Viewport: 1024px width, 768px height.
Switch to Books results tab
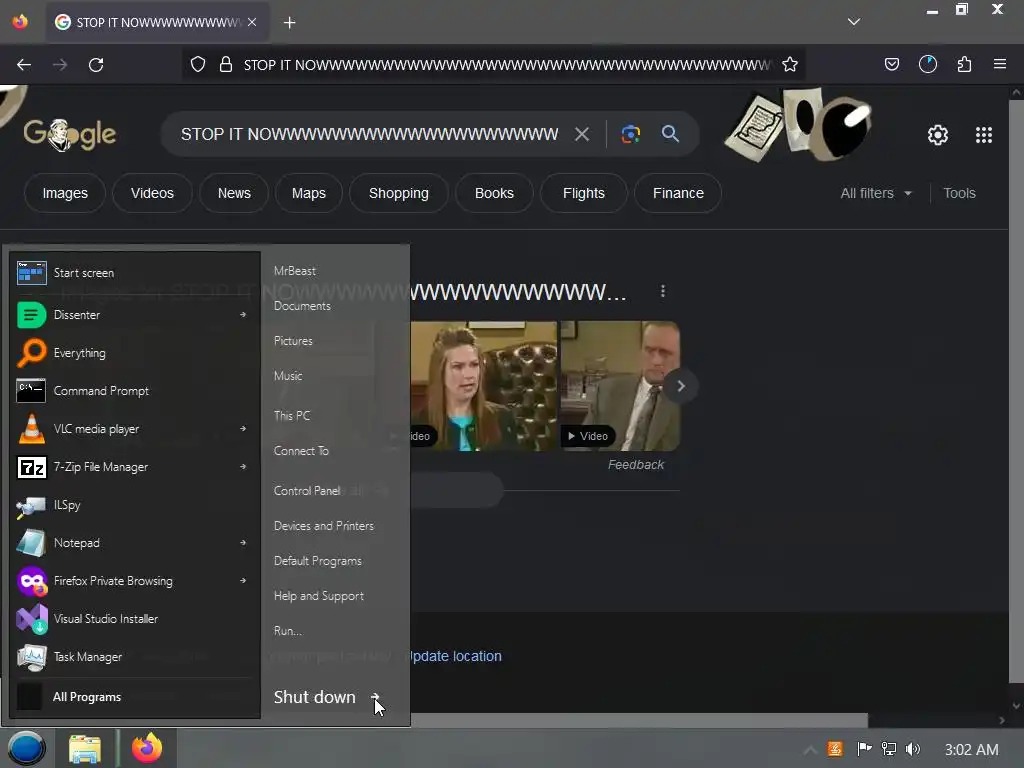(494, 193)
